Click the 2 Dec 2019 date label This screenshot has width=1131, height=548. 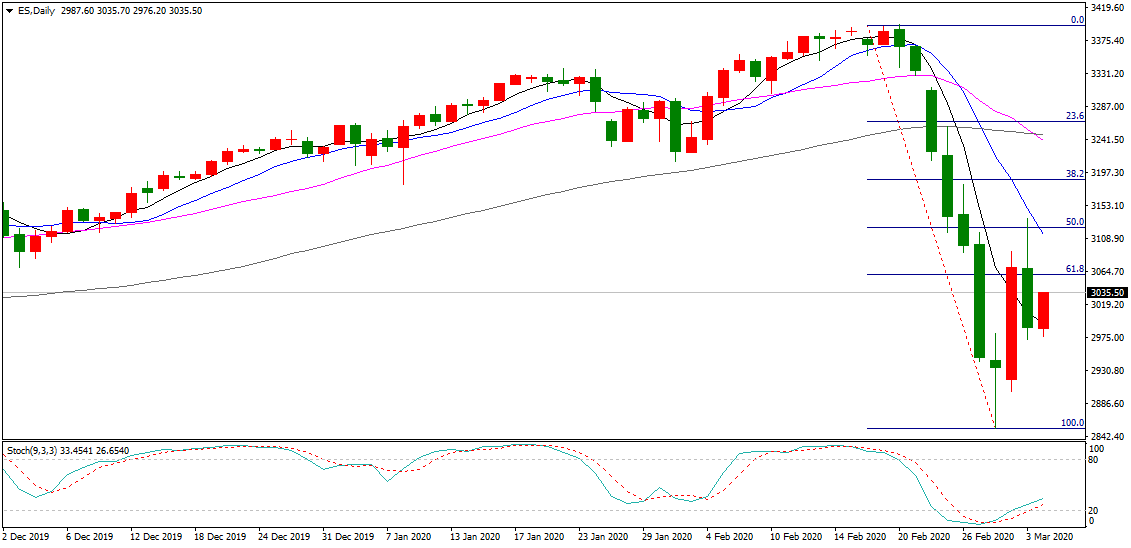(x=26, y=537)
